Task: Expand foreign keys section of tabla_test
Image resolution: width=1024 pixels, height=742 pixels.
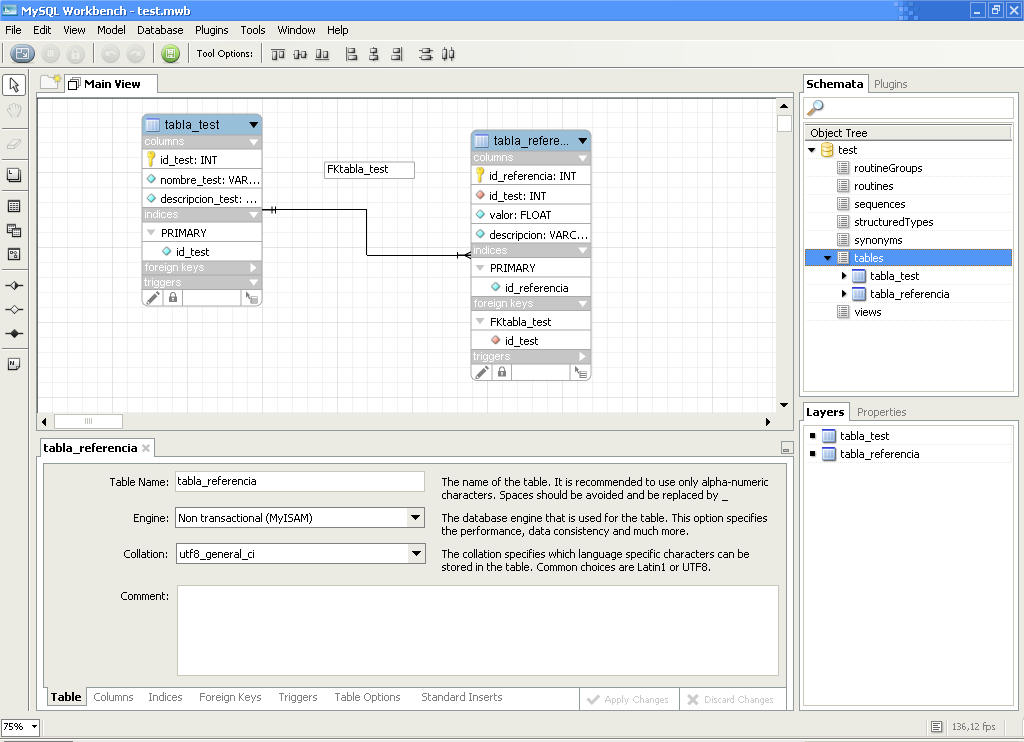Action: click(253, 268)
